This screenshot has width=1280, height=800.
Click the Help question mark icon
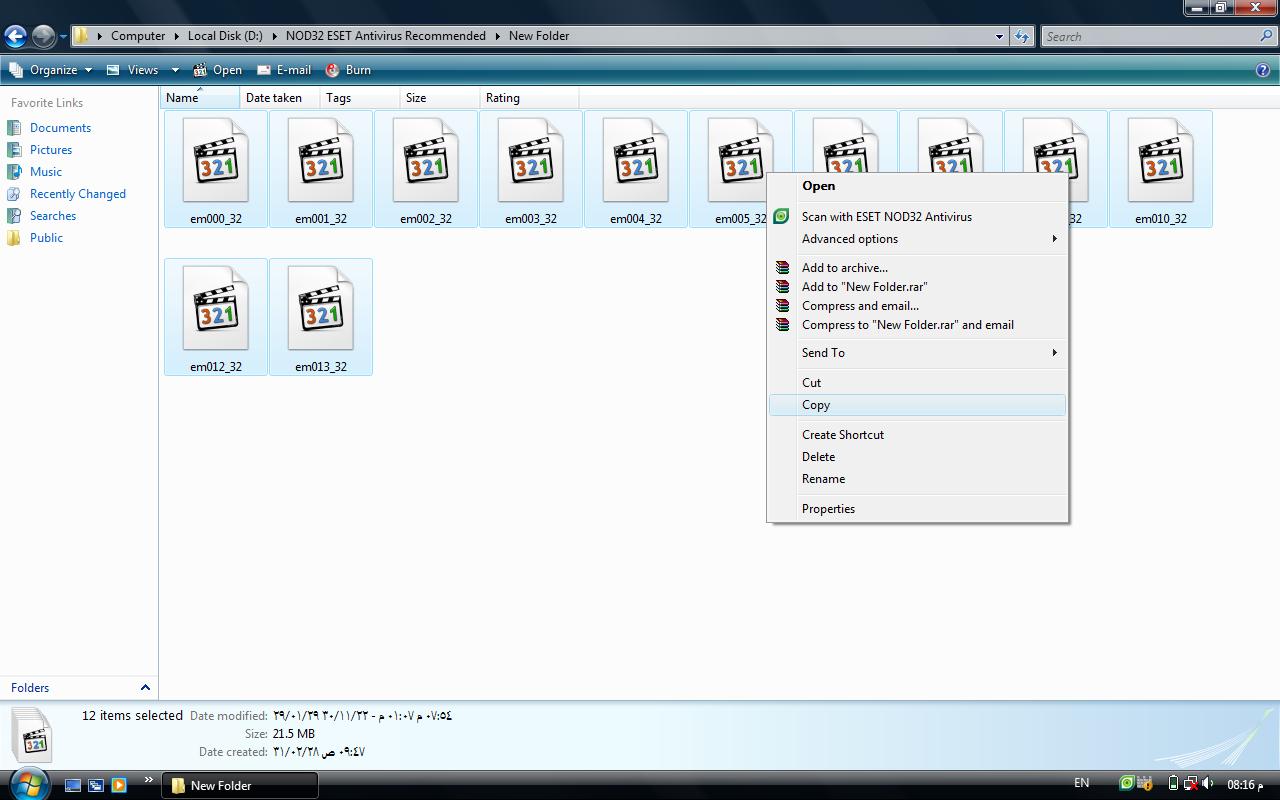[x=1262, y=70]
